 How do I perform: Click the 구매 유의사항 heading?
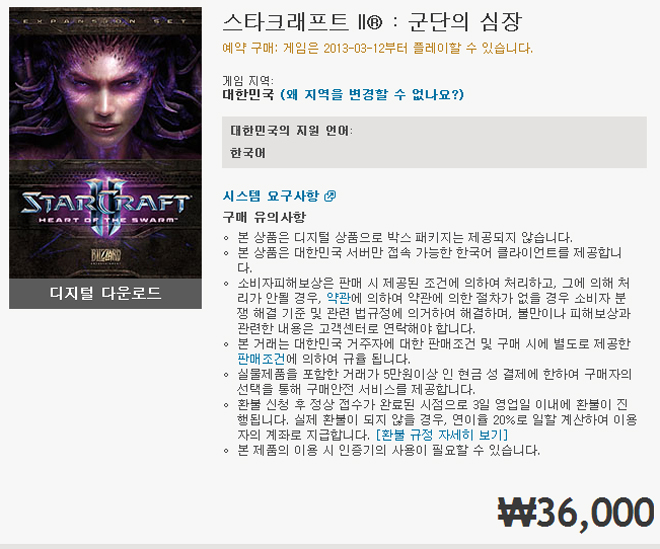point(264,218)
